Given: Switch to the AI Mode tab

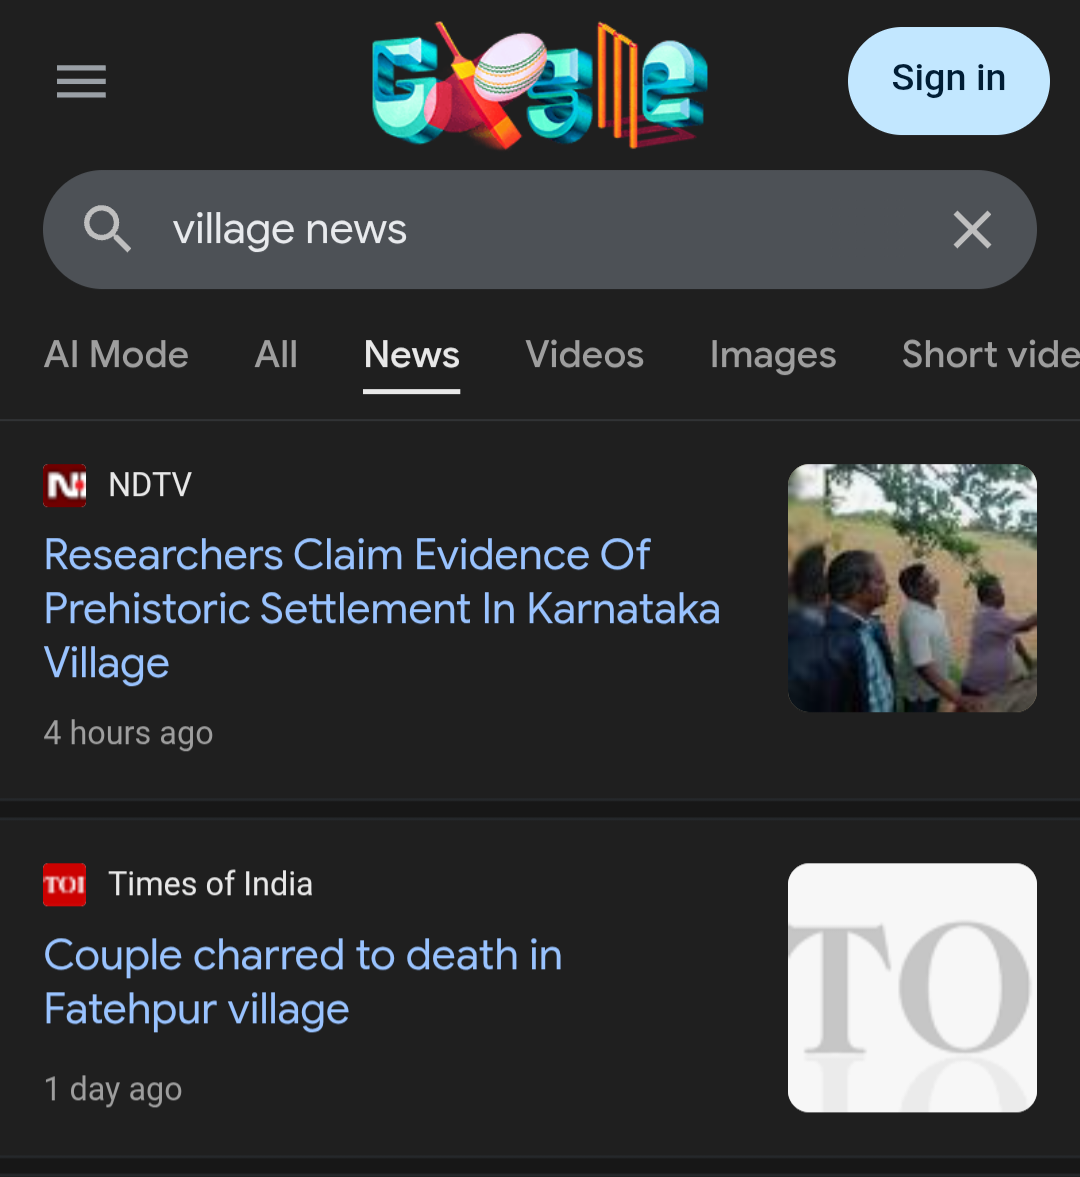Looking at the screenshot, I should click(116, 355).
